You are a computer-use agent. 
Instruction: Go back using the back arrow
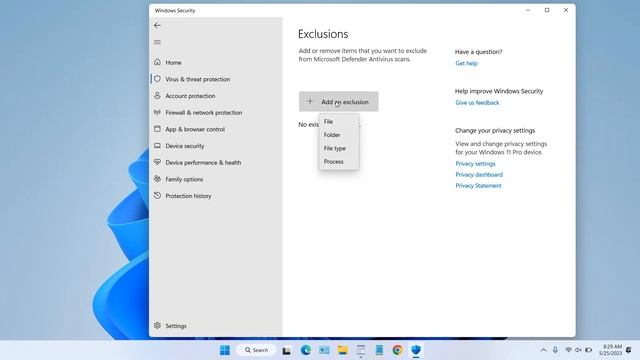pyautogui.click(x=157, y=25)
